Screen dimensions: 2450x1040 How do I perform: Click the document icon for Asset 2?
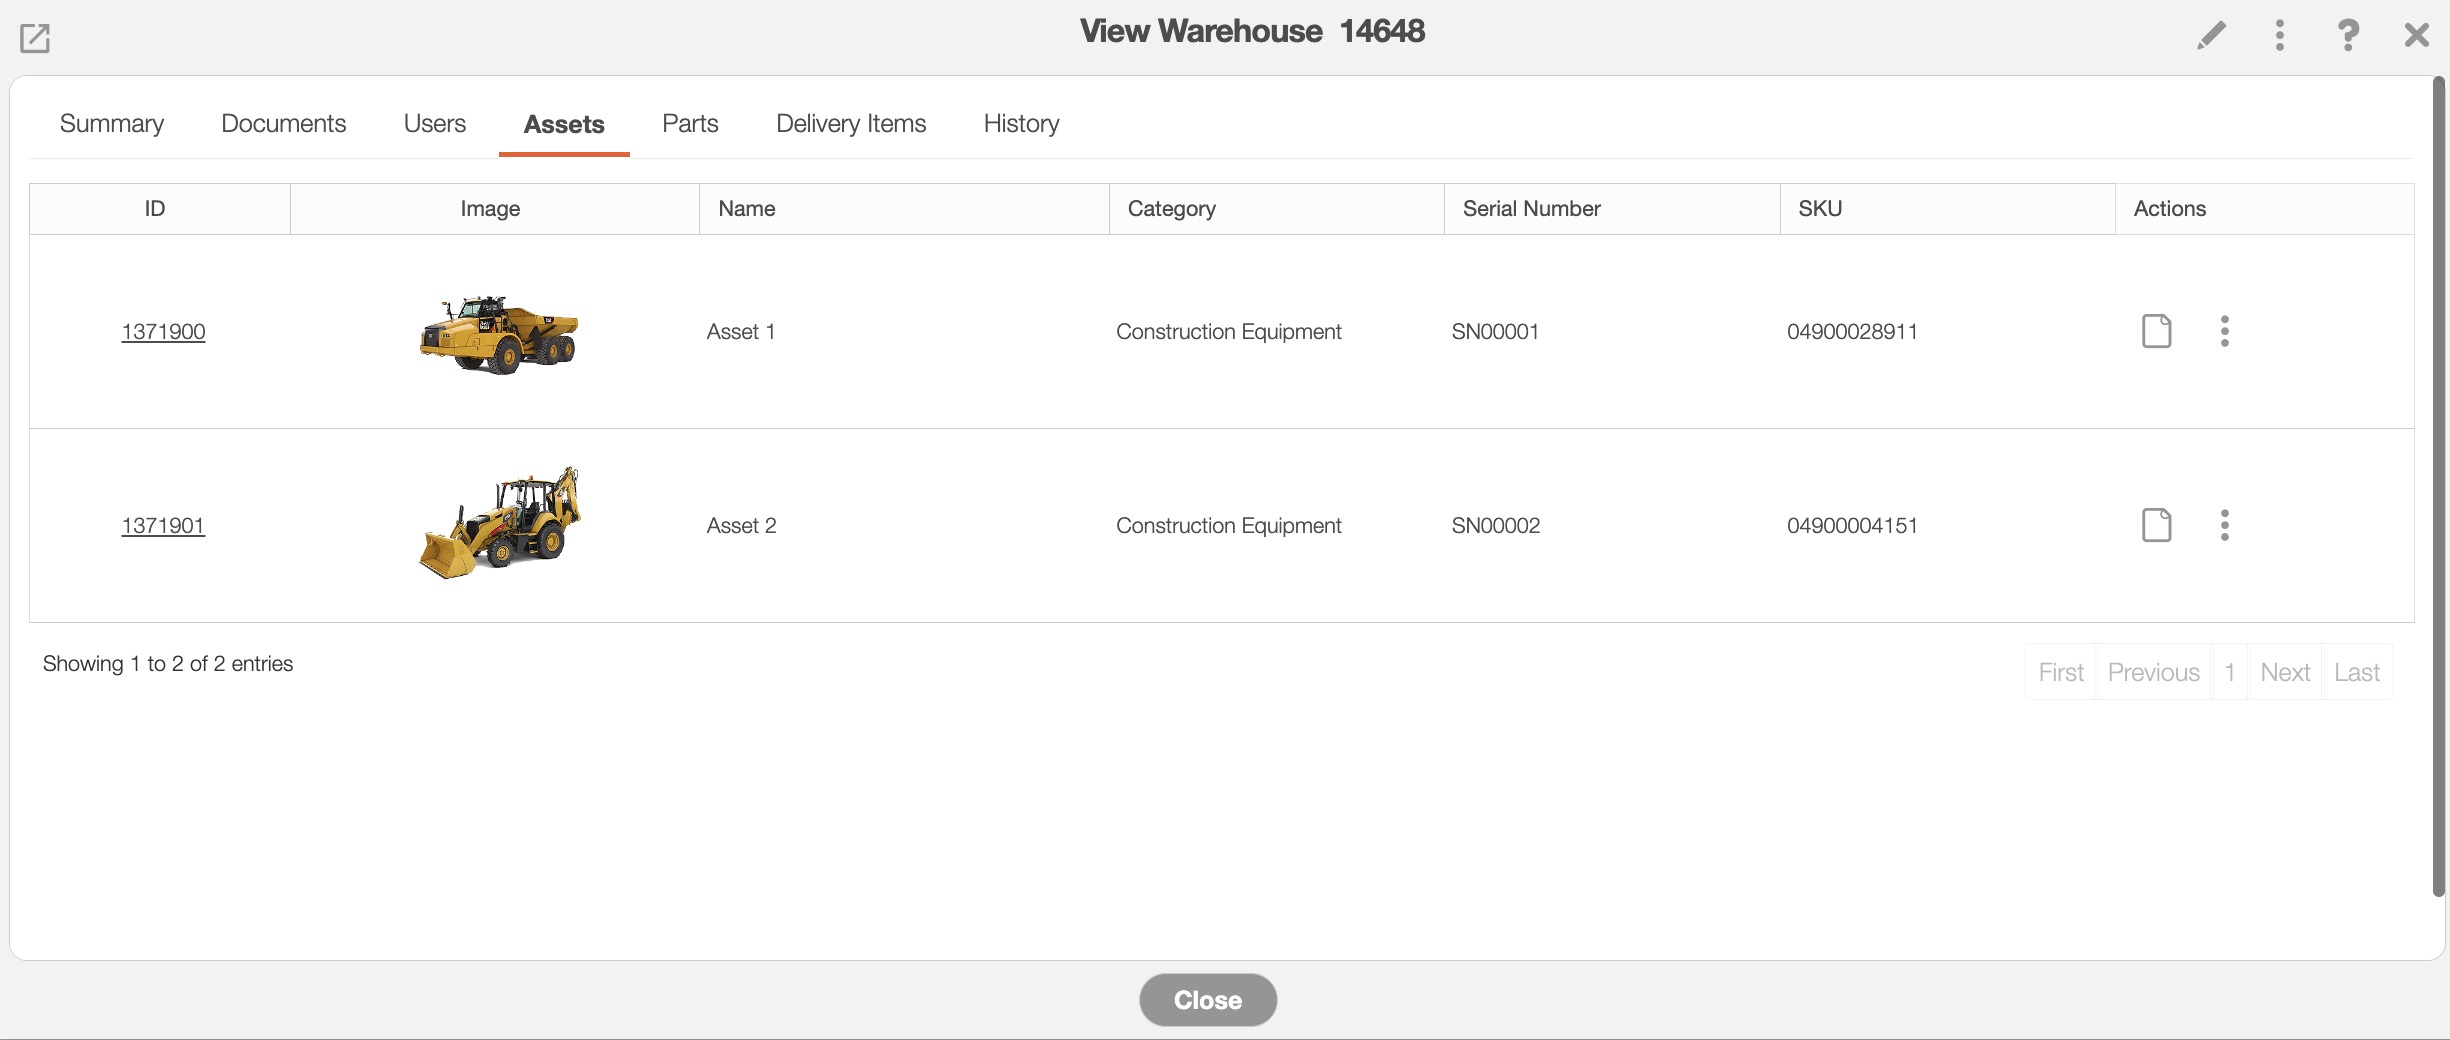pos(2156,525)
